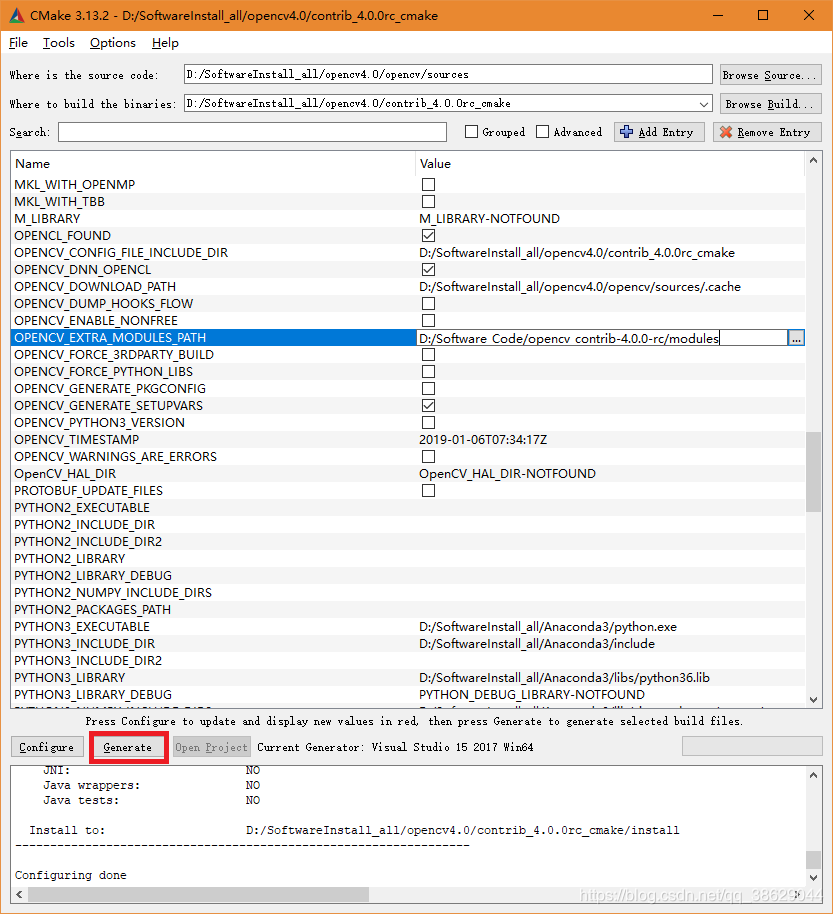The image size is (833, 914).
Task: Click PYTHON_DEBUG_LIBRARY-NOTFOUND value
Action: (x=532, y=695)
